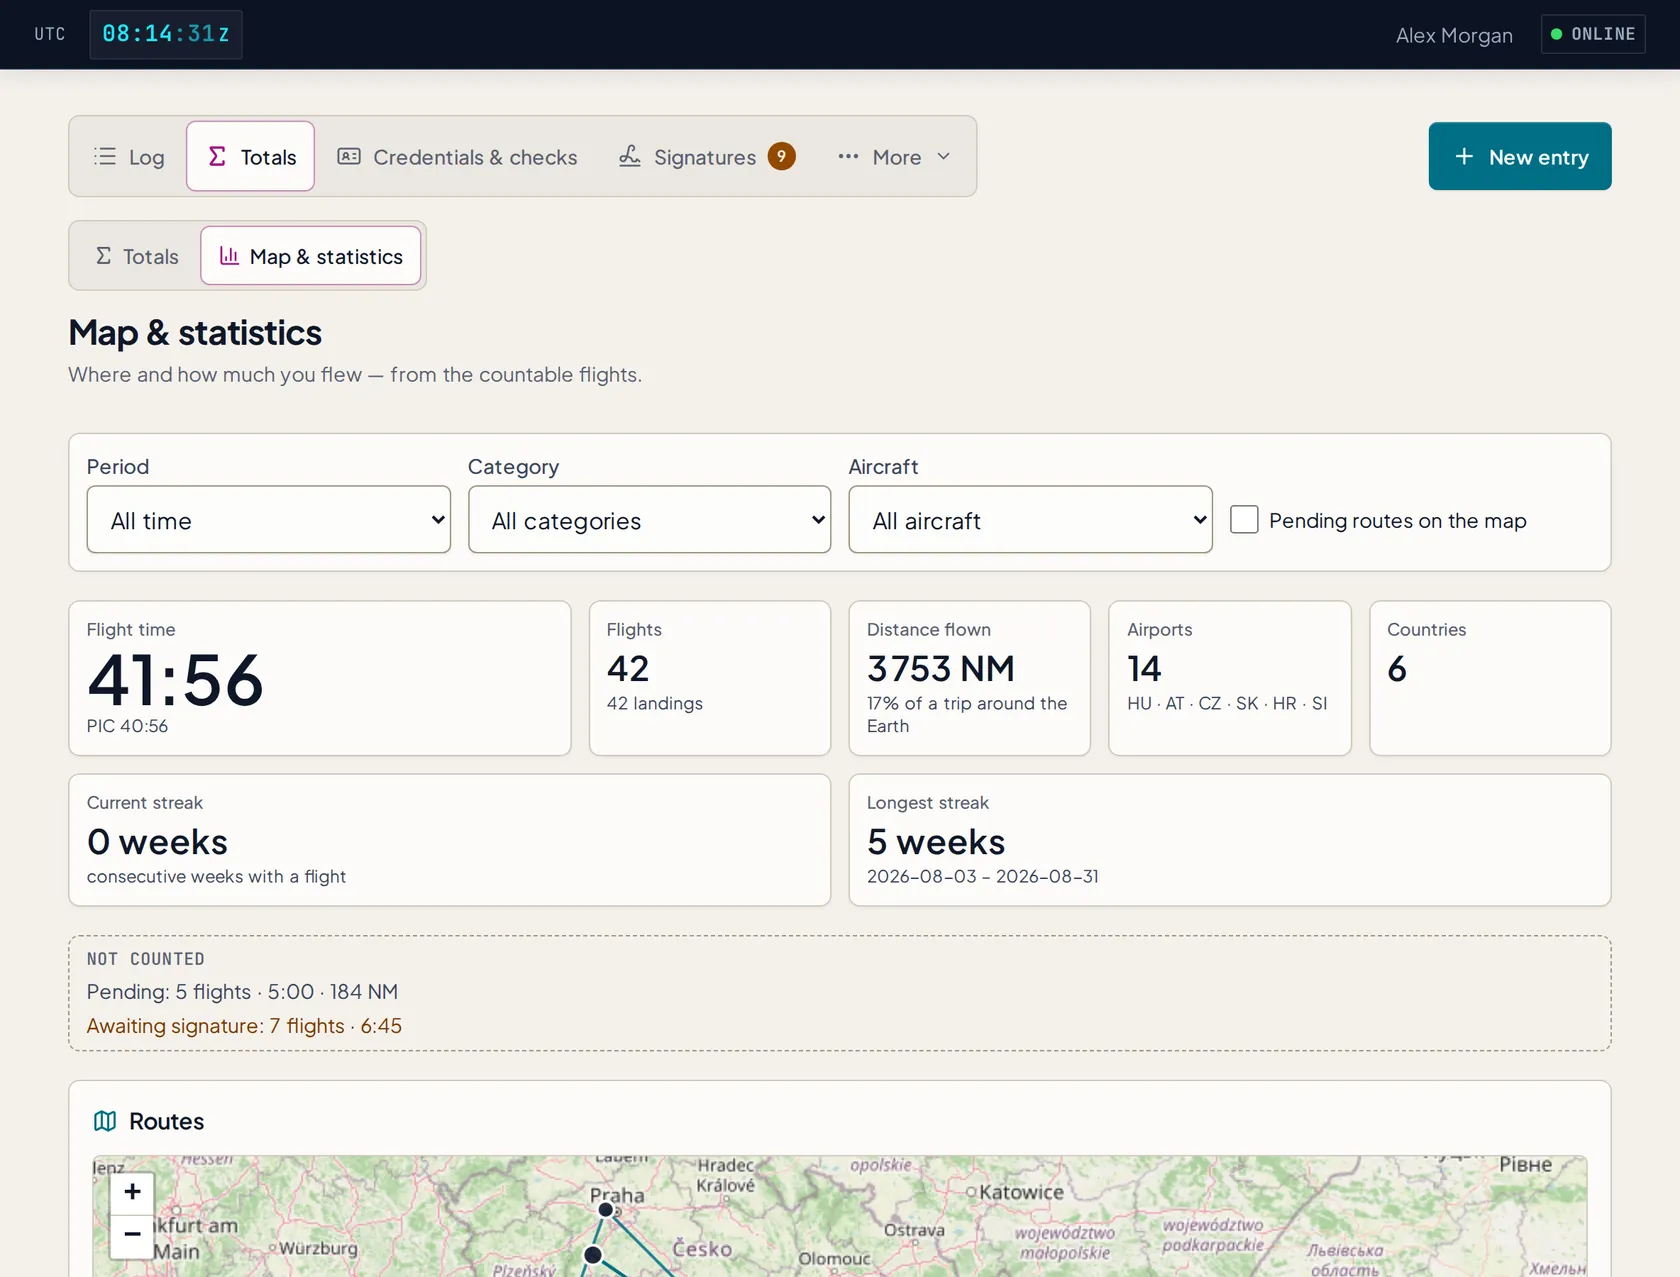Click the Countries count 6
Screen dimensions: 1680x1277
[1397, 668]
